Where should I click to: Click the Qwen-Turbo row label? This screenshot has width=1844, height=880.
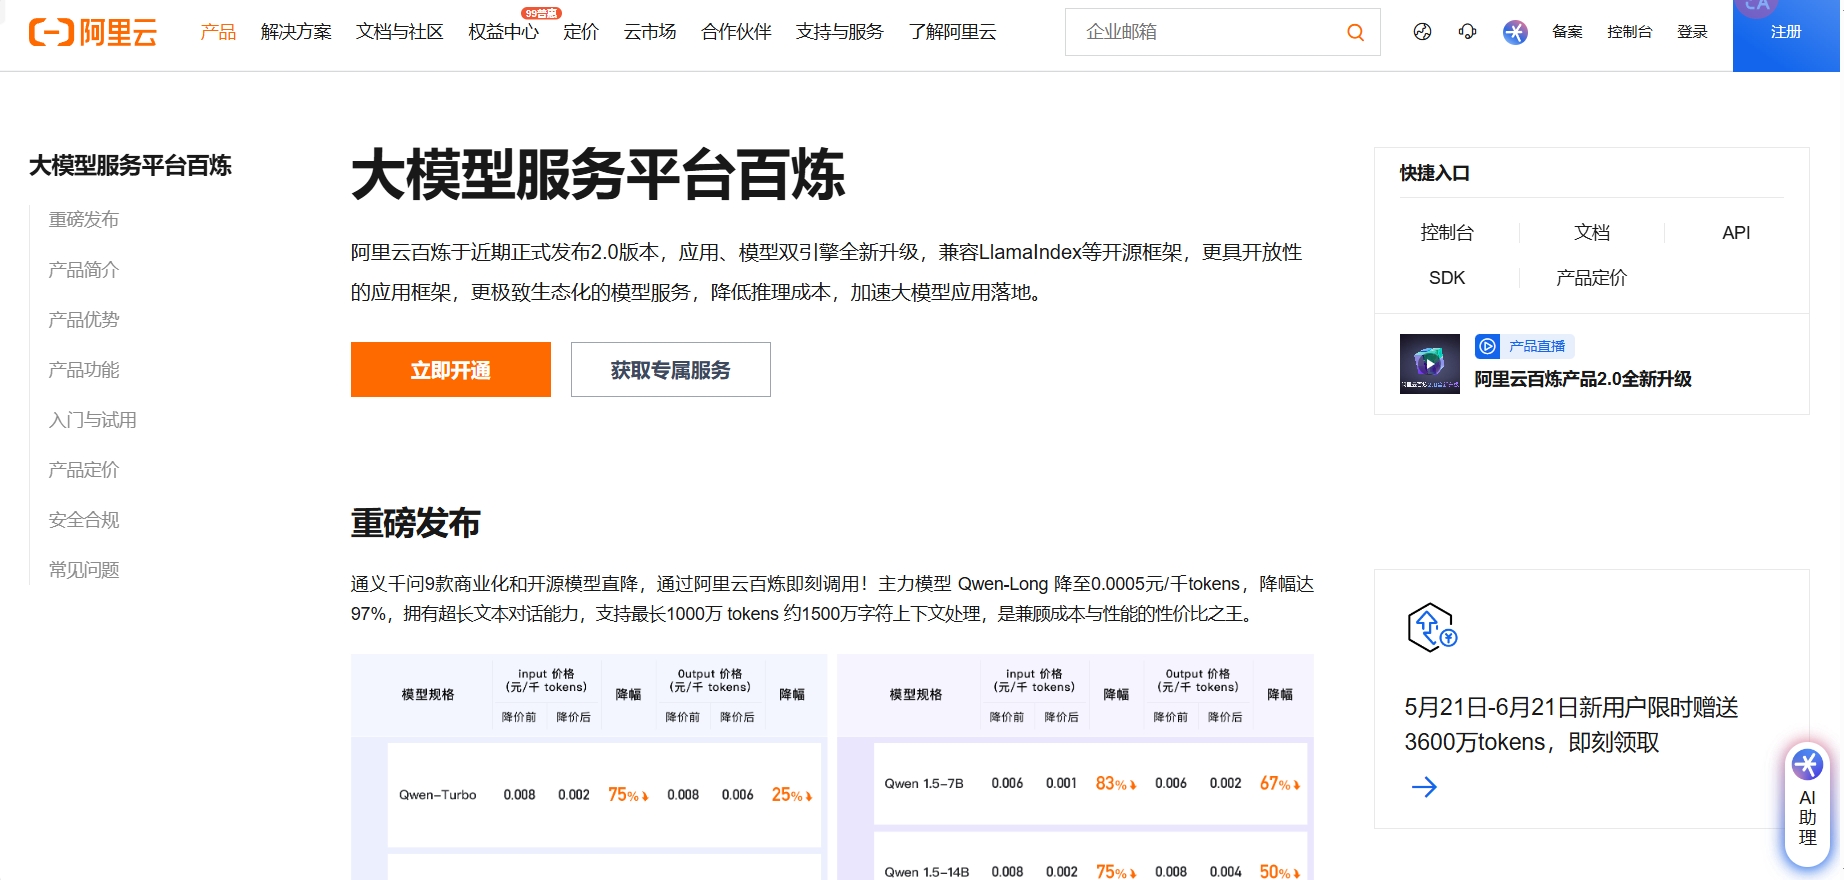438,795
